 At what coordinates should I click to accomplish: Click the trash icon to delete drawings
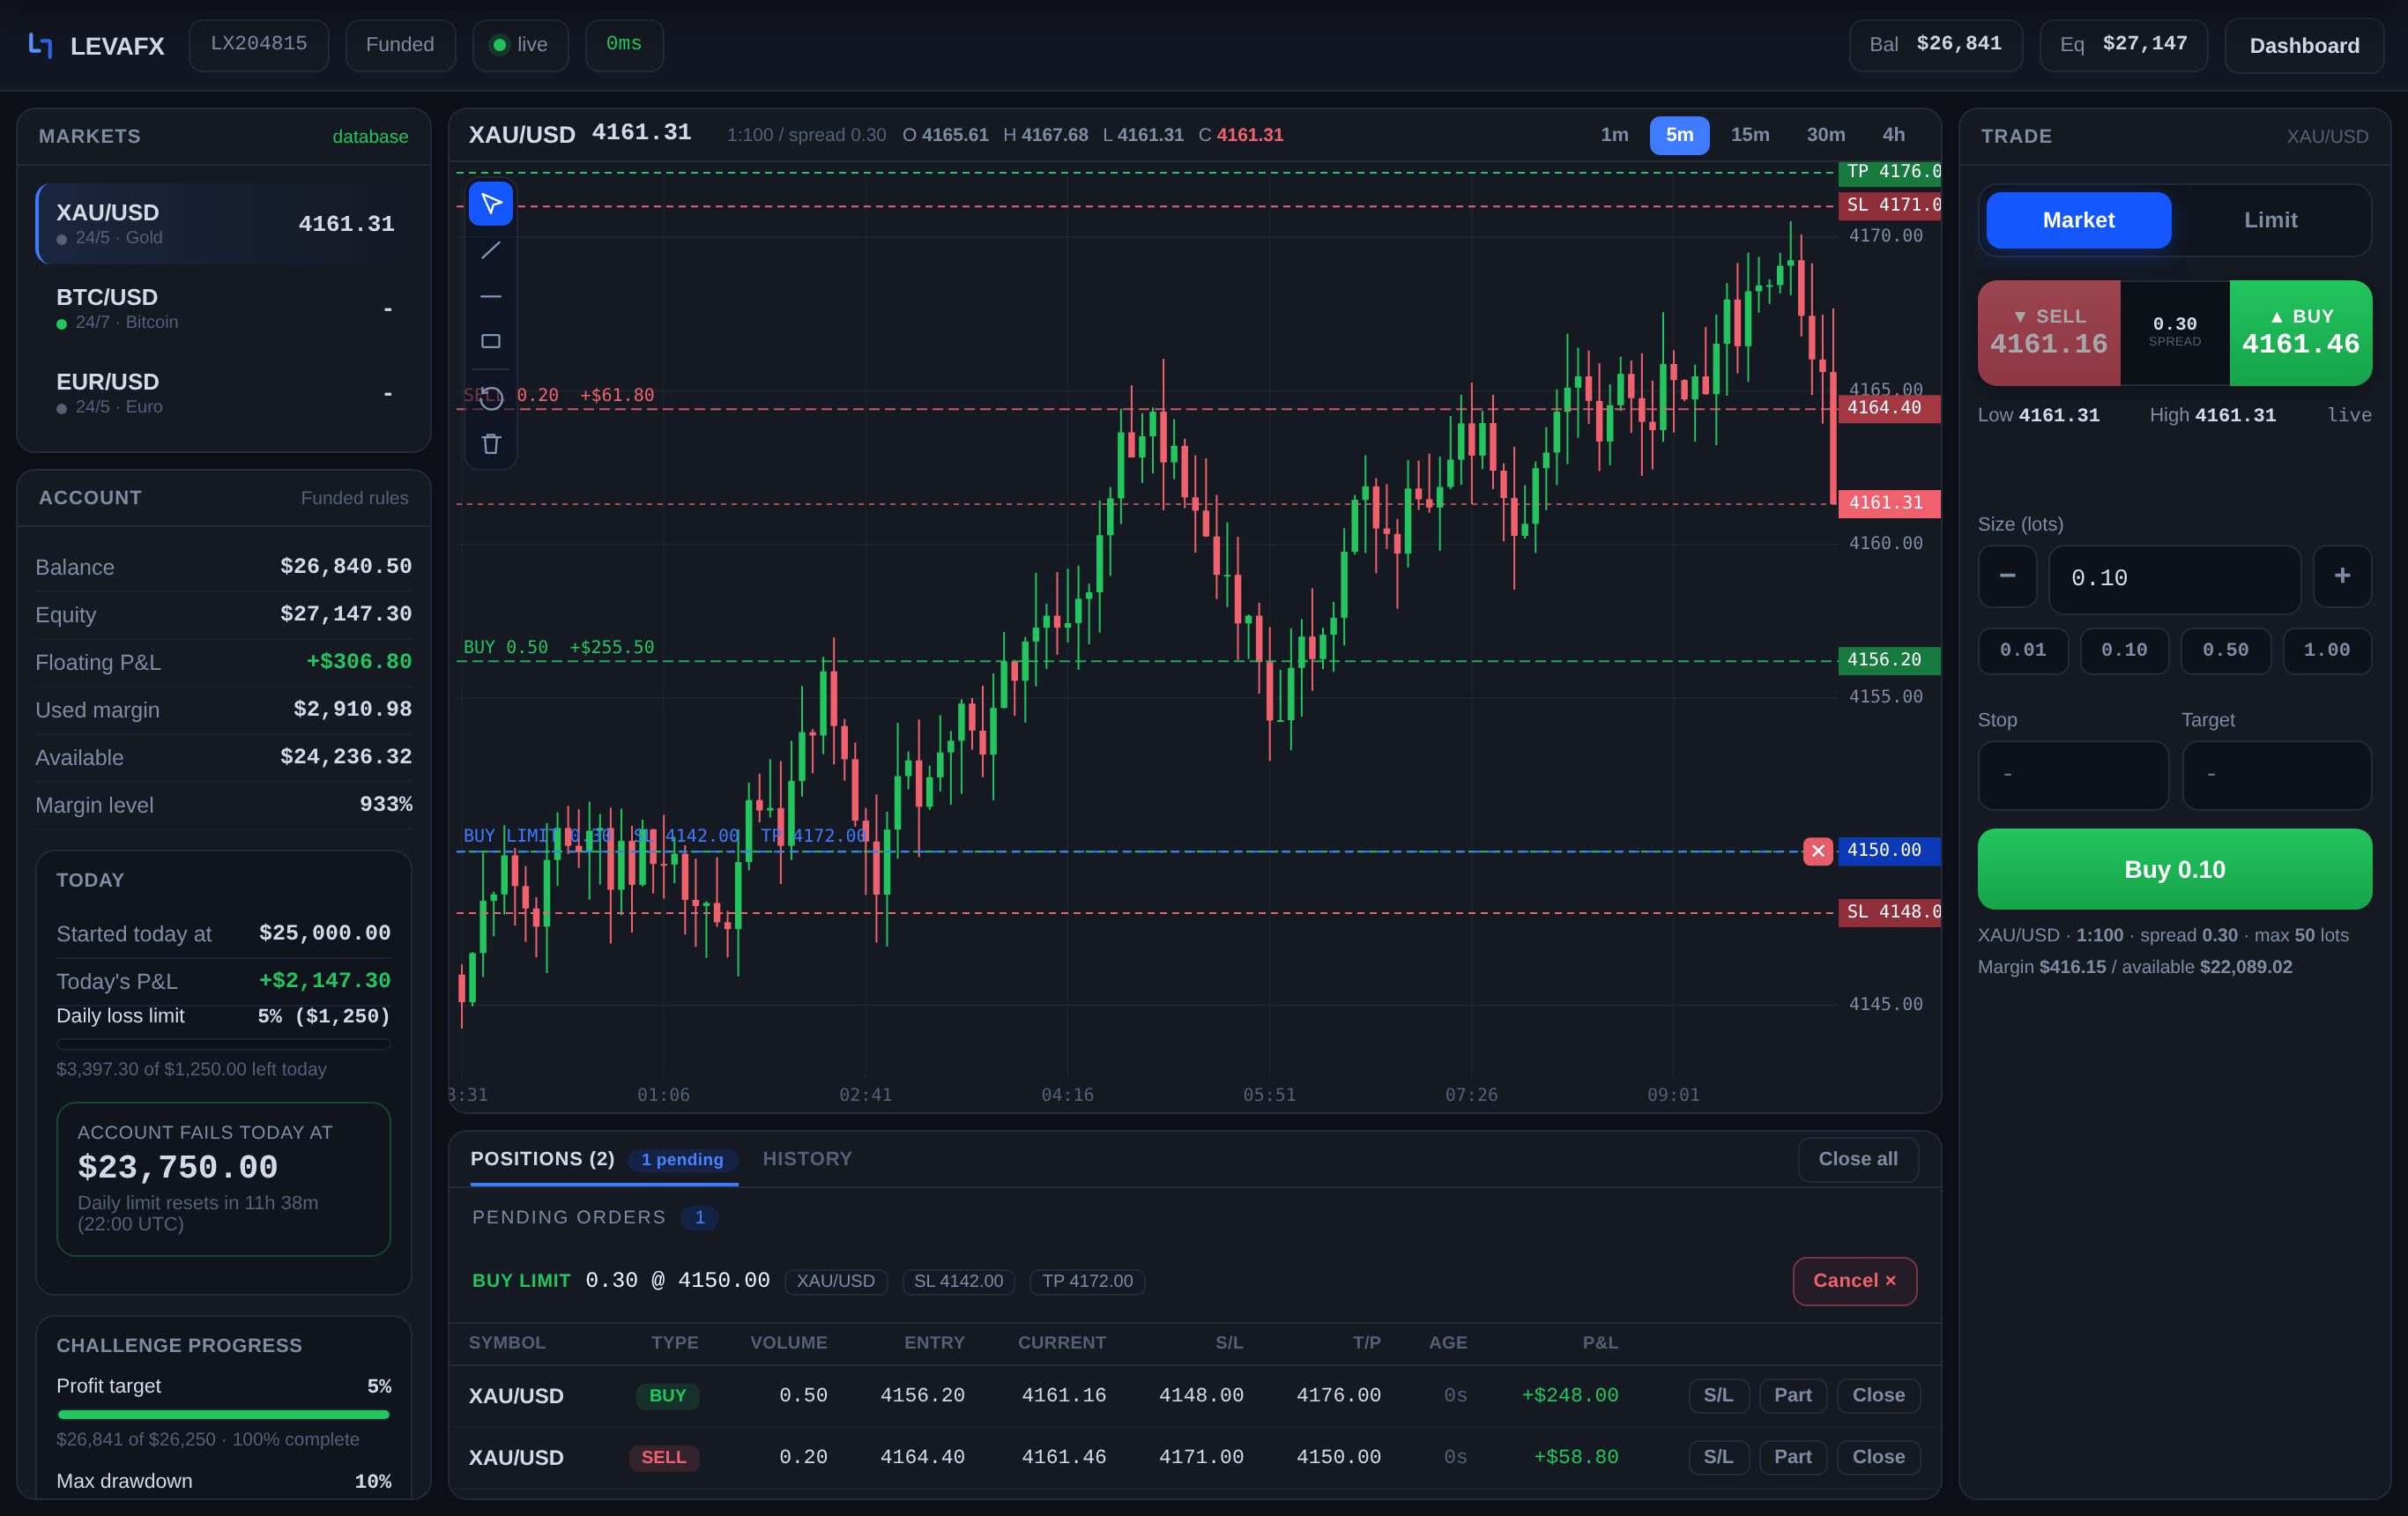pos(491,444)
